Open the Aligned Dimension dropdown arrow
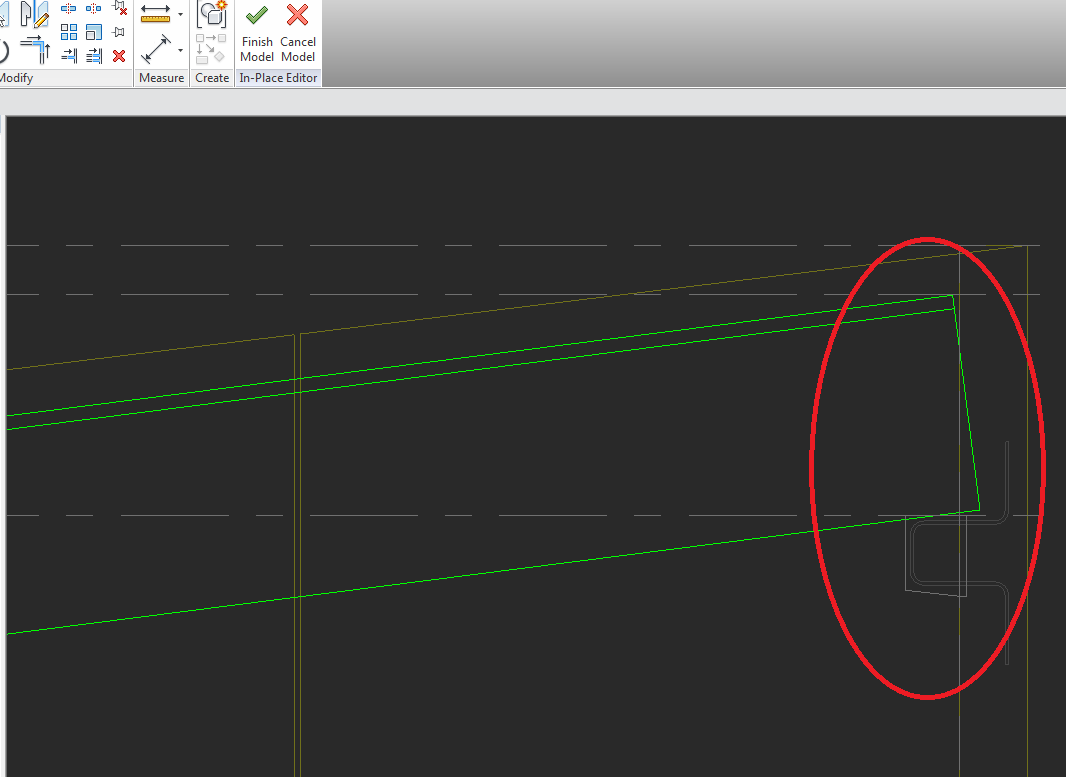The height and width of the screenshot is (777, 1066). point(180,50)
